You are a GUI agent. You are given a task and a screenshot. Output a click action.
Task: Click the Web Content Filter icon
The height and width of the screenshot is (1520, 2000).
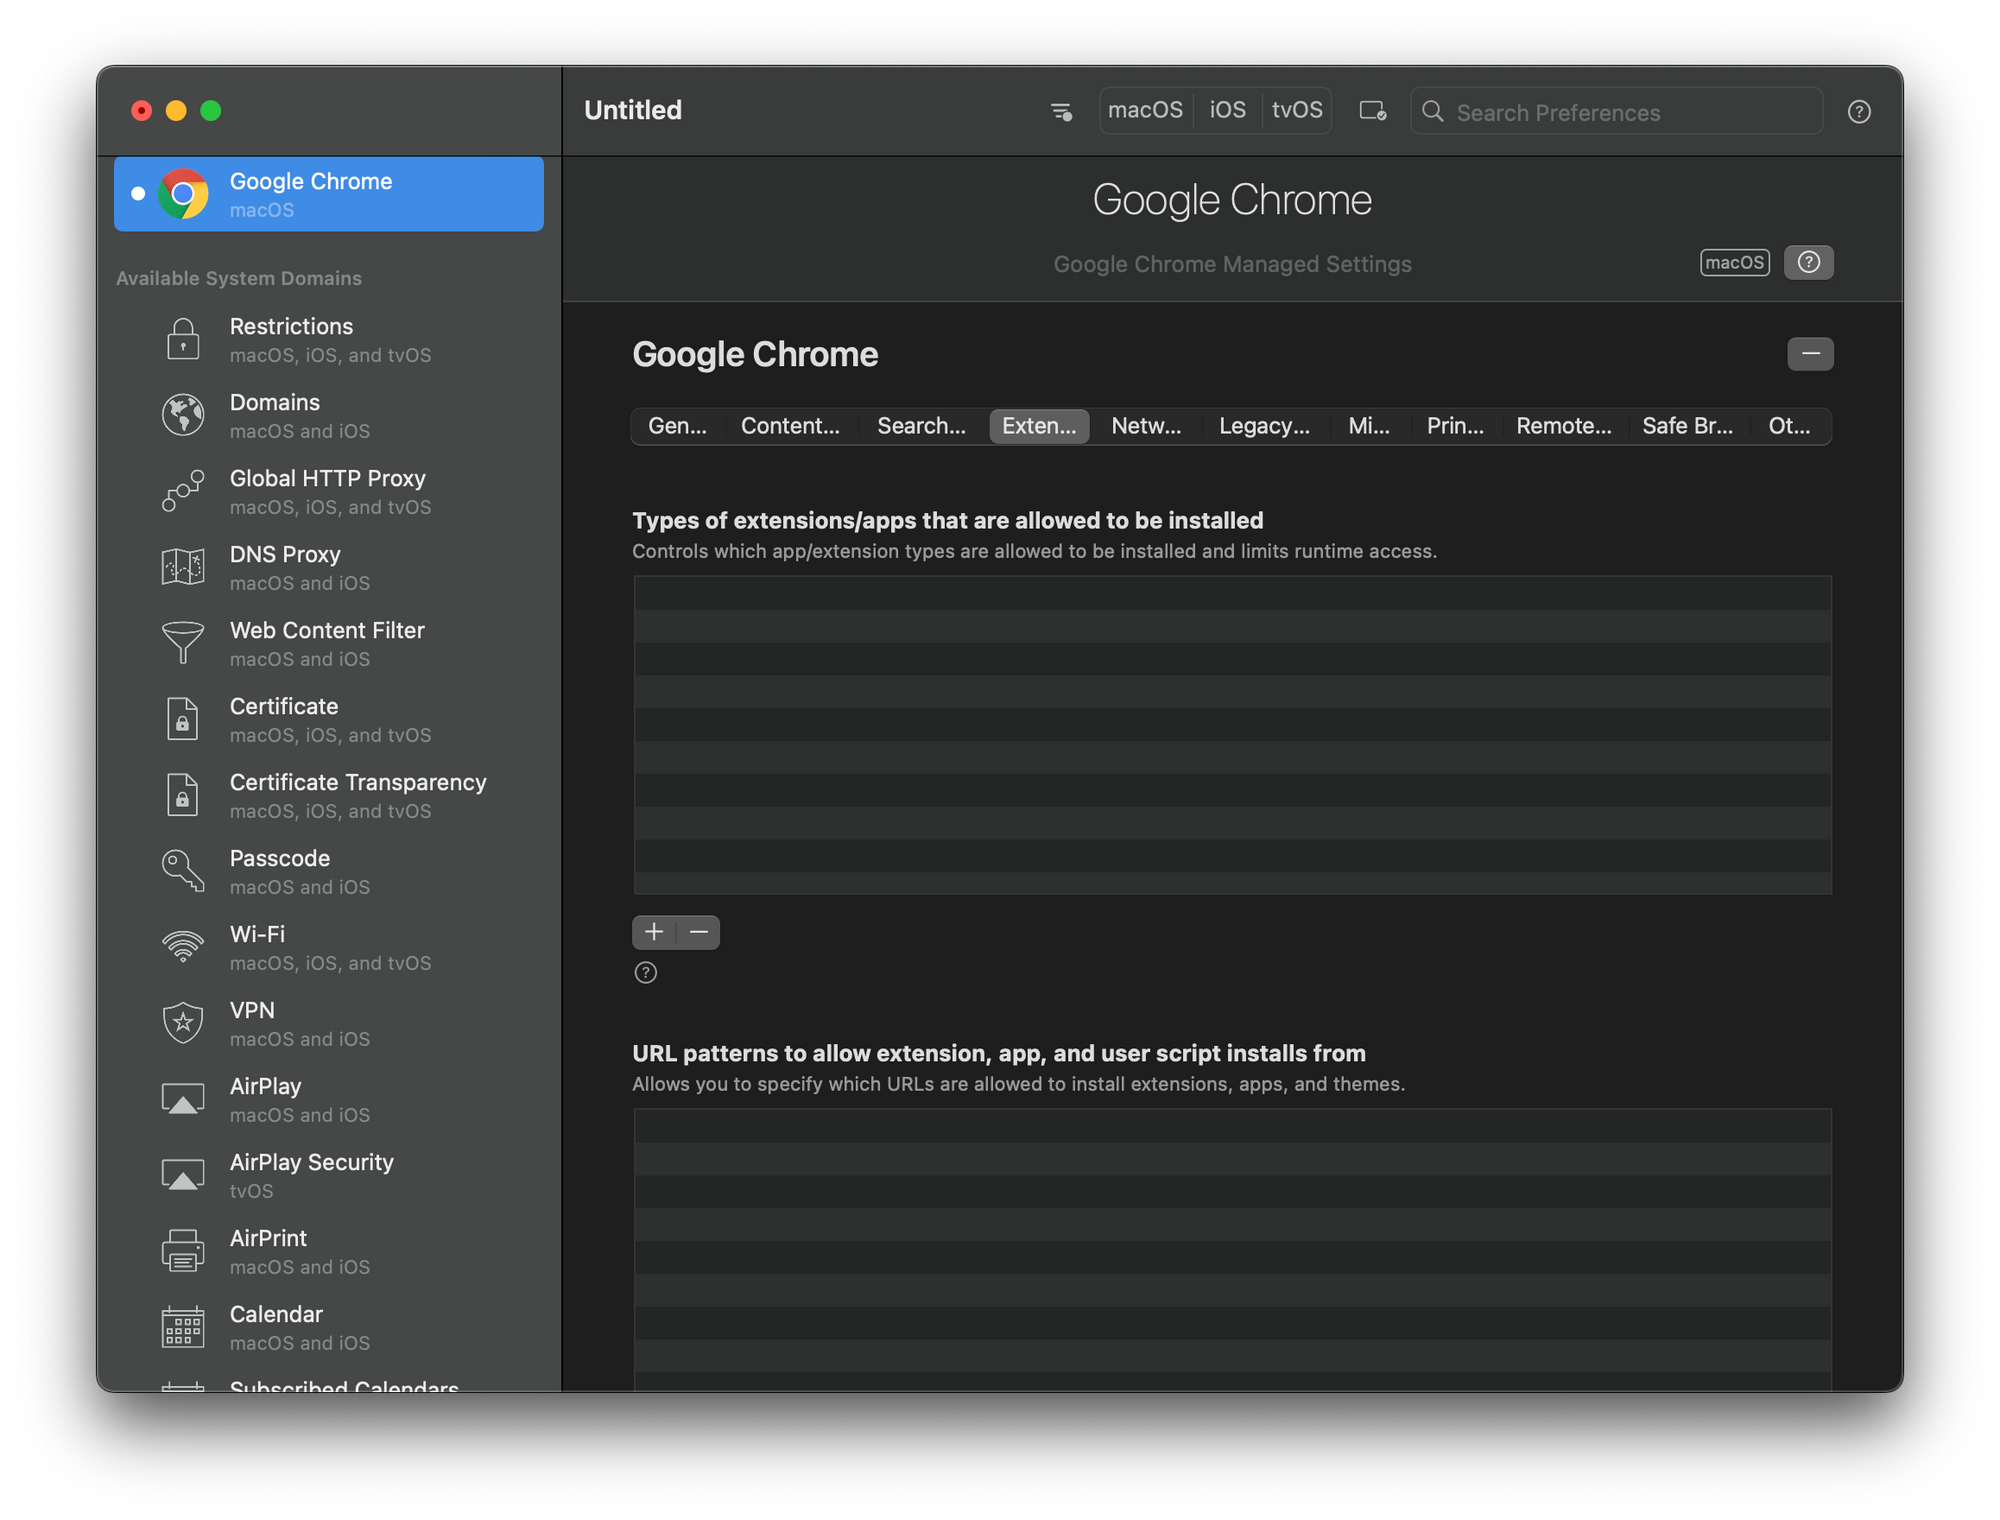click(x=180, y=642)
